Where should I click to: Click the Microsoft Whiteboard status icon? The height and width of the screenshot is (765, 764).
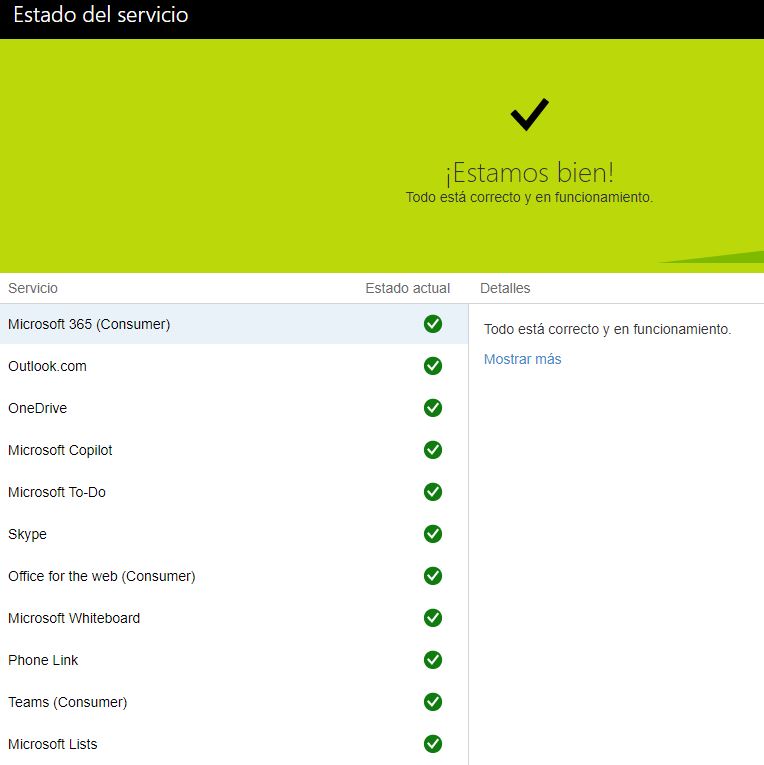(433, 618)
